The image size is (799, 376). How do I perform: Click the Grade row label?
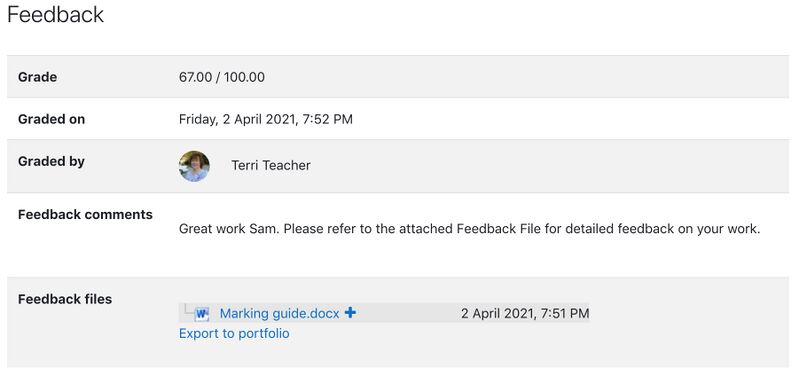click(37, 77)
